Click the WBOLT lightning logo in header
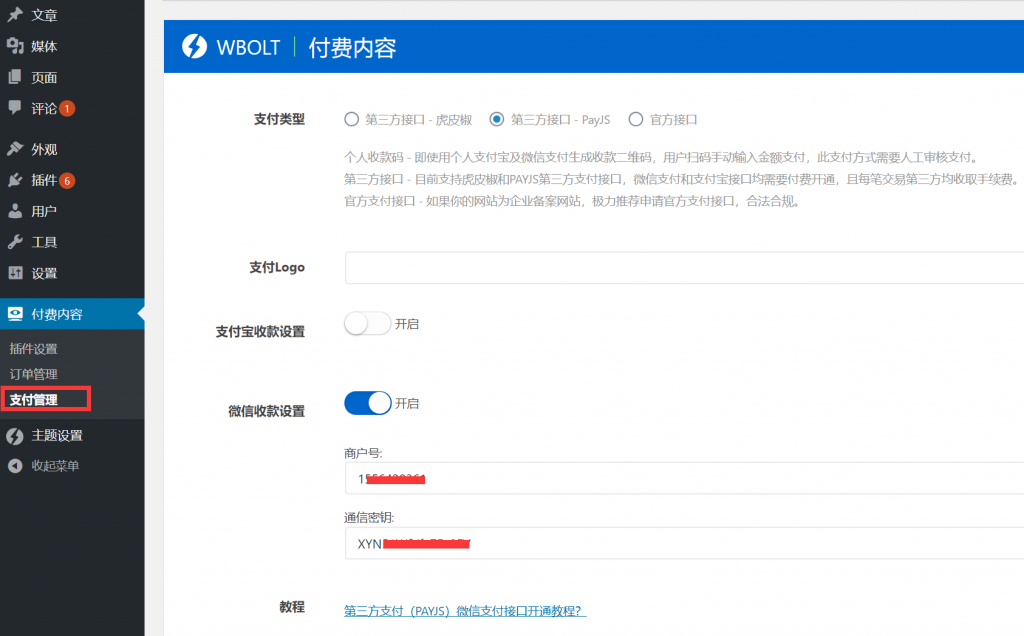Viewport: 1024px width, 636px height. (x=194, y=46)
